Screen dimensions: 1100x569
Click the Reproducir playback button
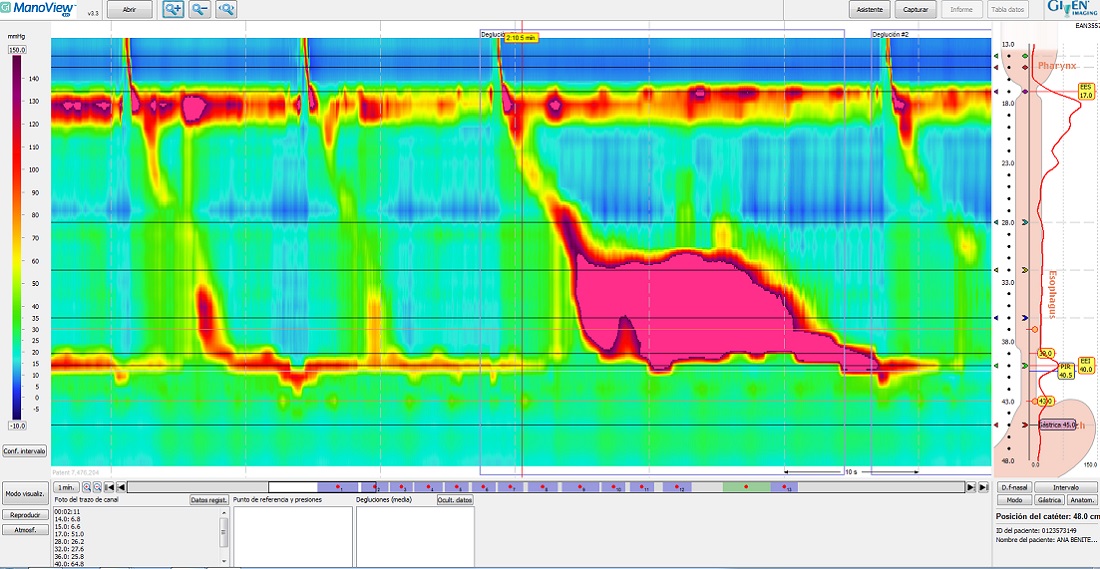25,515
